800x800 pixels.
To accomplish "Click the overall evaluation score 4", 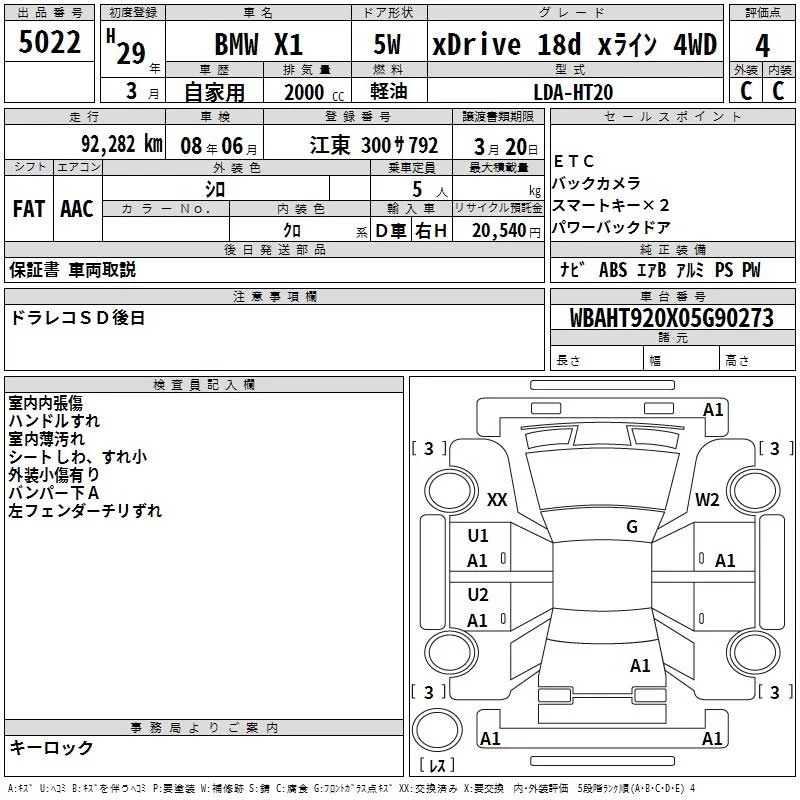I will 762,46.
